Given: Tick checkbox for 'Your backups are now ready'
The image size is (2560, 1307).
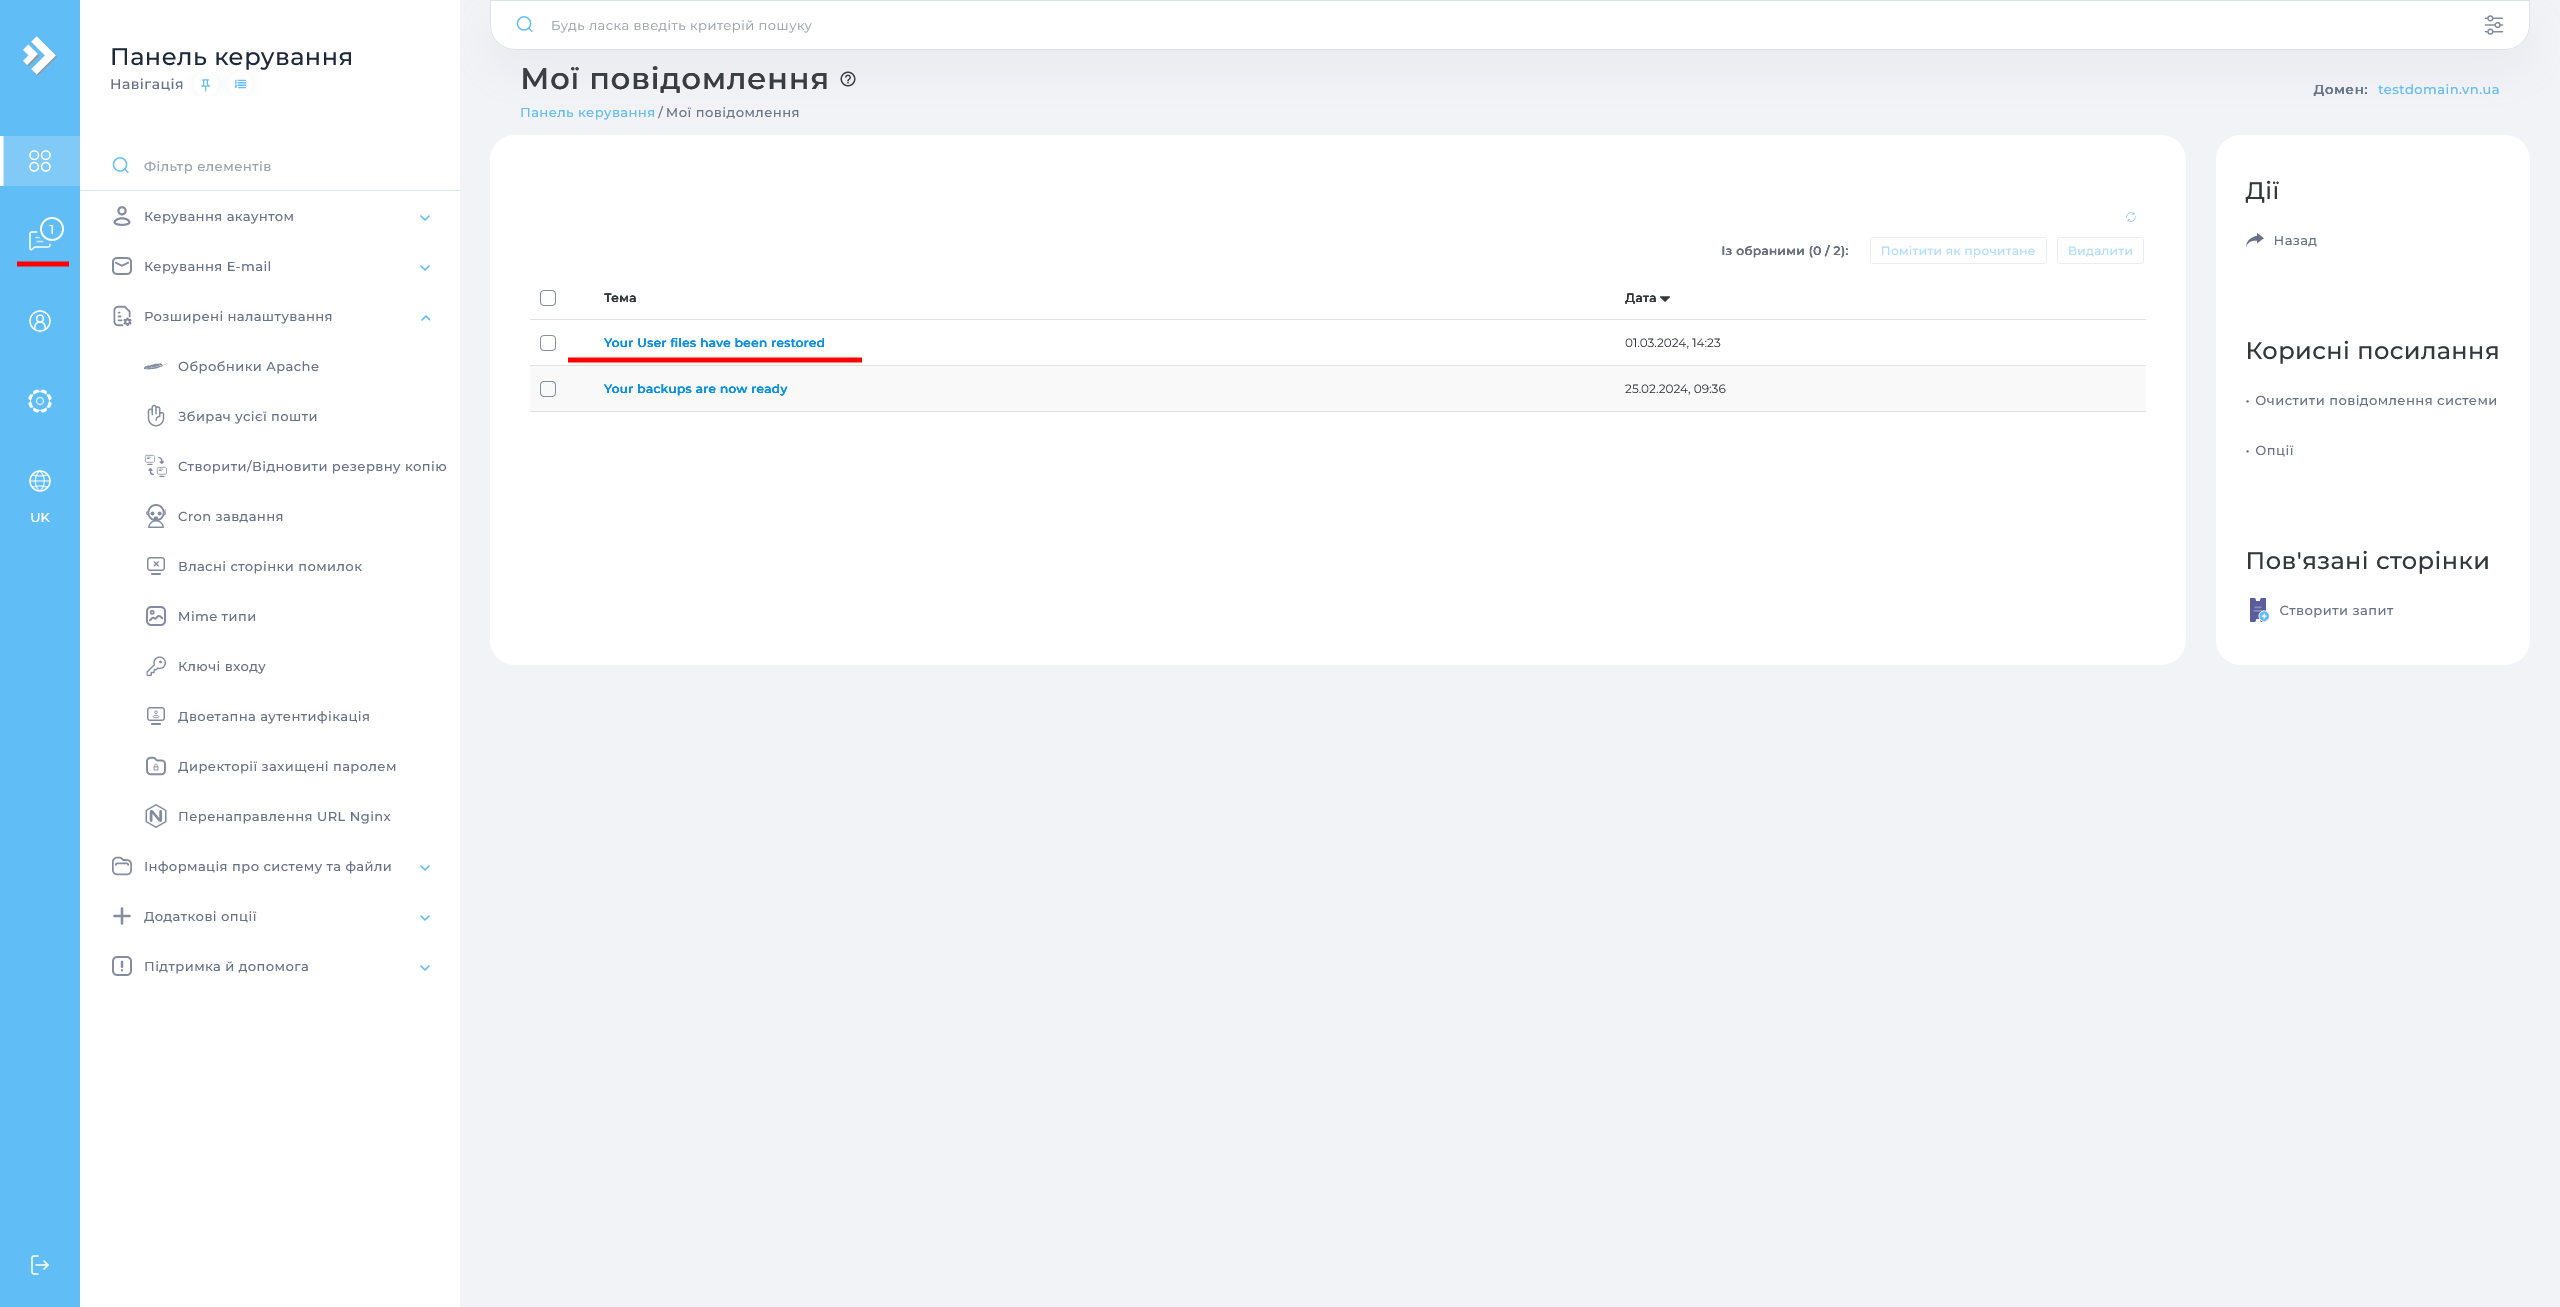Looking at the screenshot, I should click(548, 389).
